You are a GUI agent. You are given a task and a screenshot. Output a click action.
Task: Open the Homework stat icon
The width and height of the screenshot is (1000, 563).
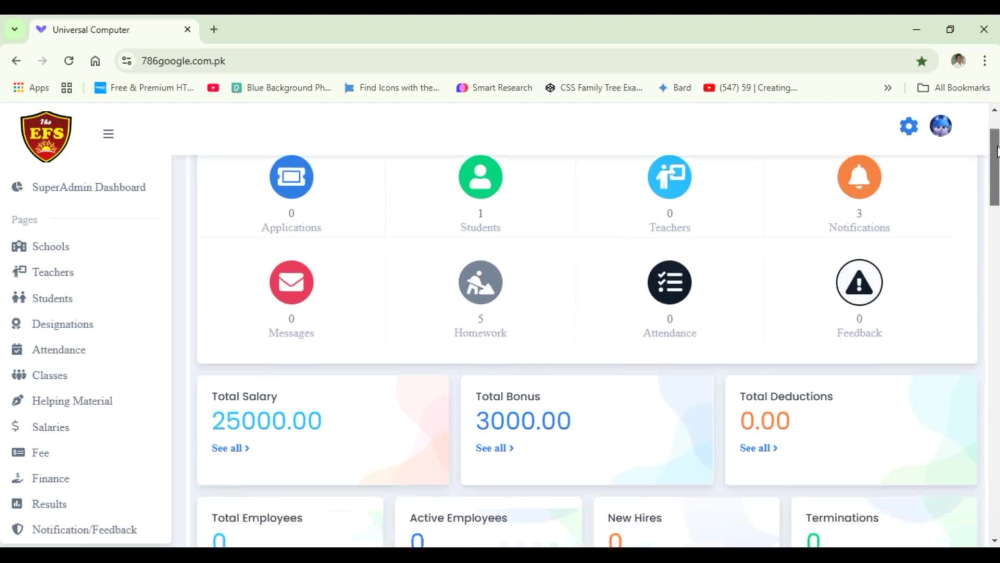pyautogui.click(x=480, y=282)
